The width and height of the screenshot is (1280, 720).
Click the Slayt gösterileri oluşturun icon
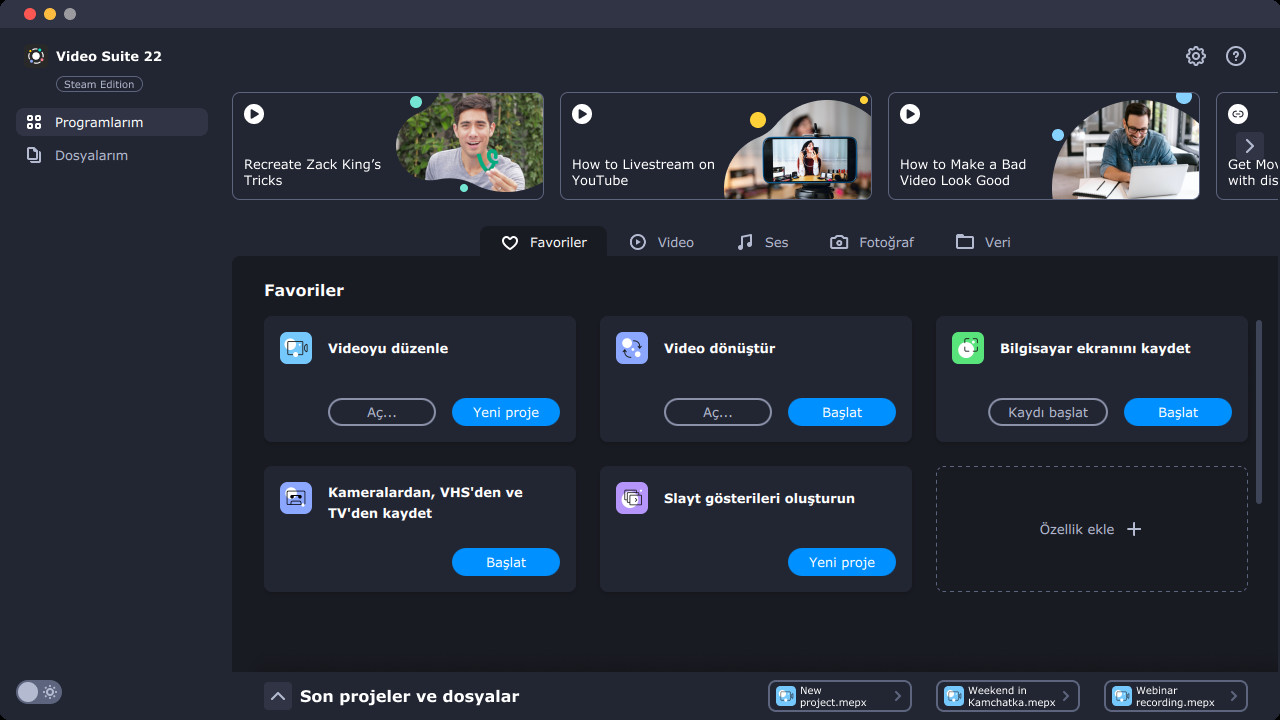click(632, 498)
